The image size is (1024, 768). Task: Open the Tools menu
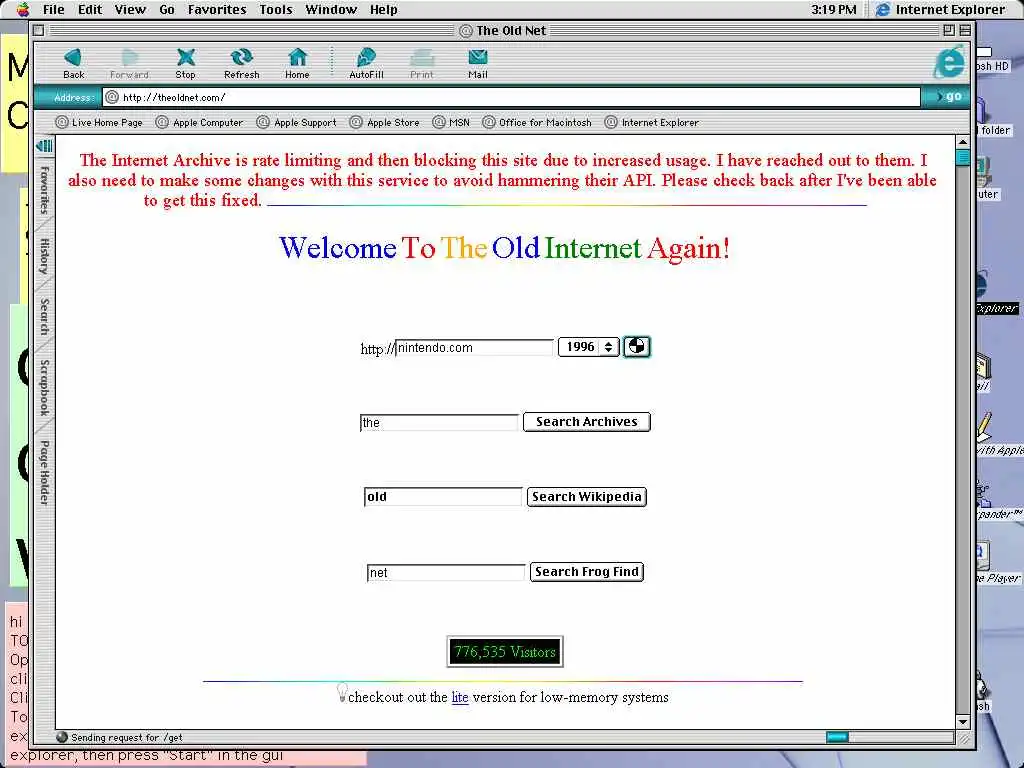[276, 9]
